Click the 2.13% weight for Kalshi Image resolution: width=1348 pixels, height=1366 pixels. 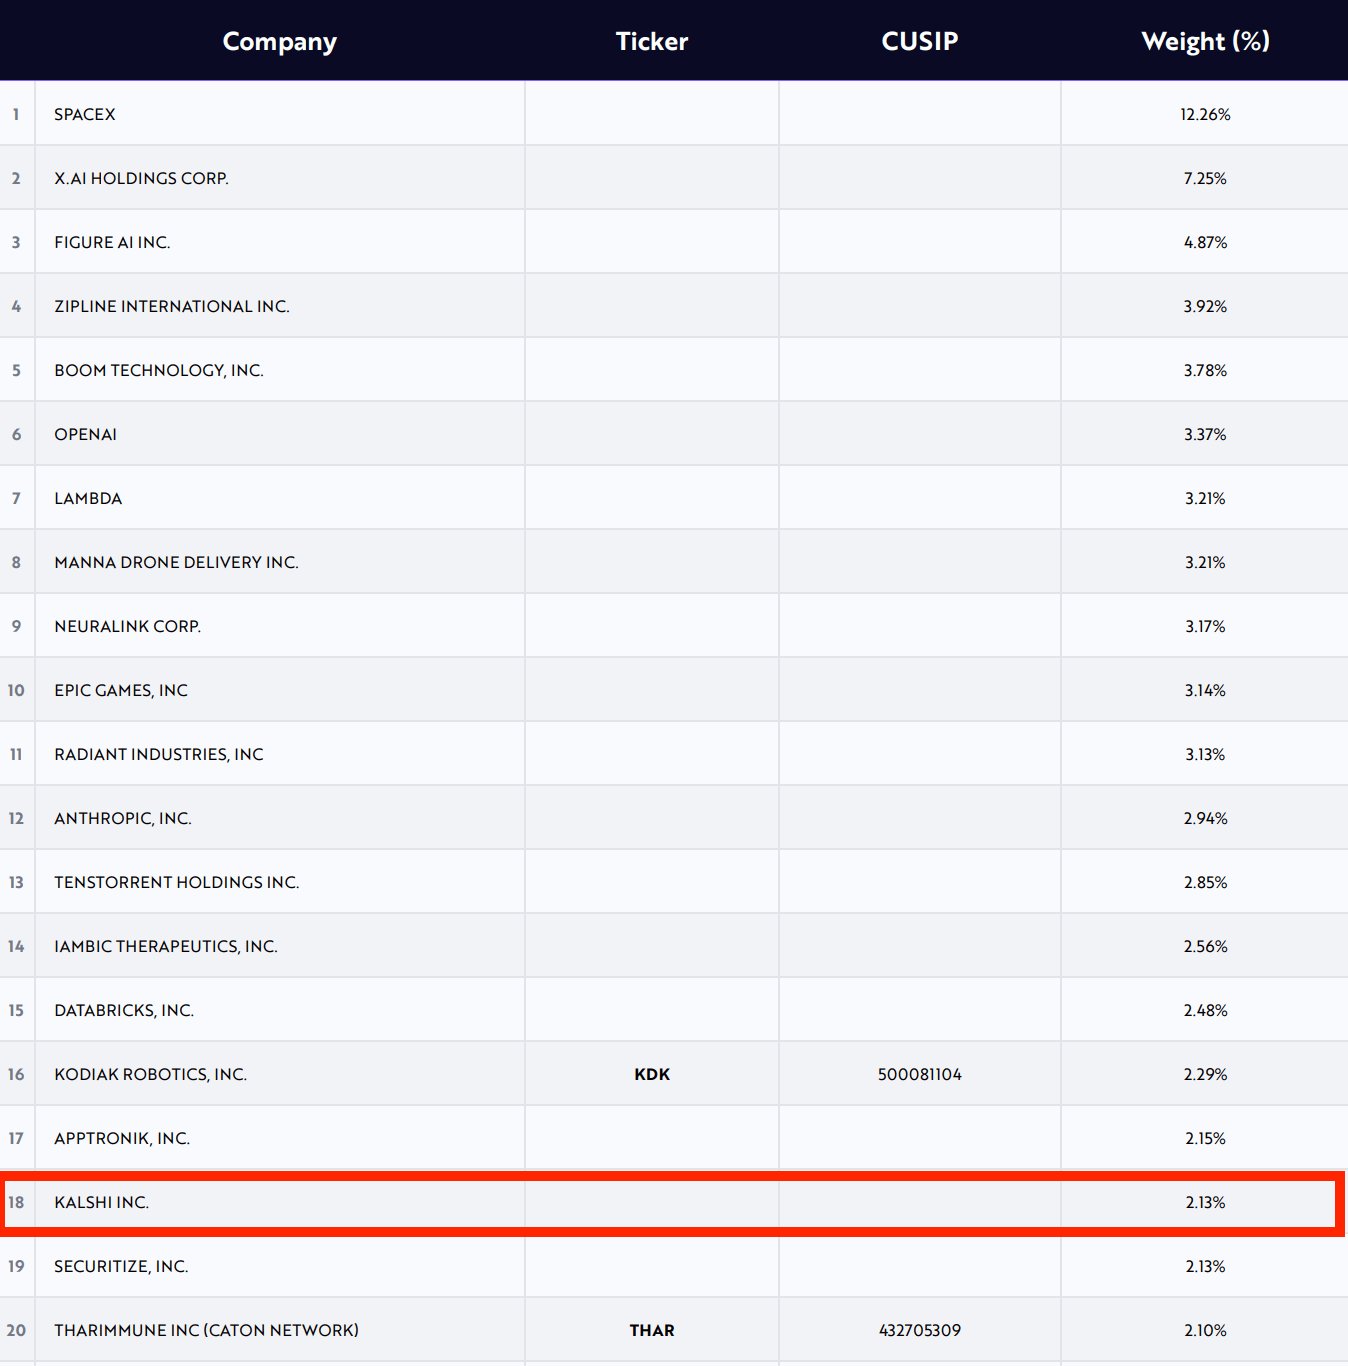[x=1204, y=1202]
